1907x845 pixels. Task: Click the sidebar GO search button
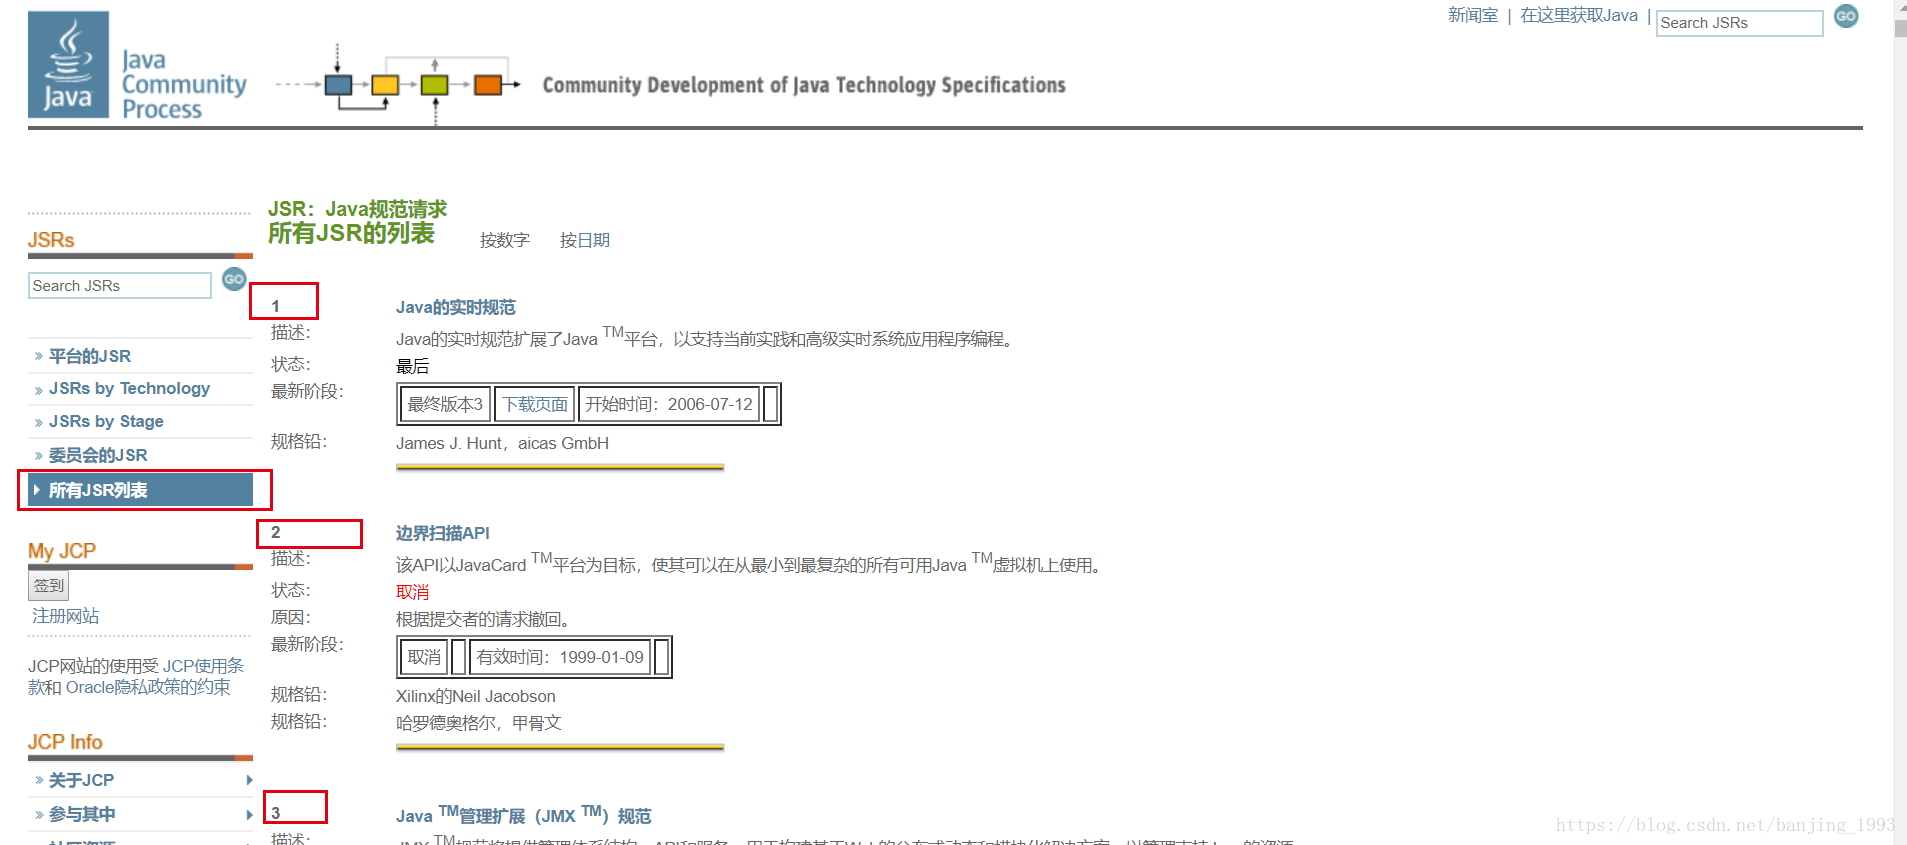coord(234,280)
